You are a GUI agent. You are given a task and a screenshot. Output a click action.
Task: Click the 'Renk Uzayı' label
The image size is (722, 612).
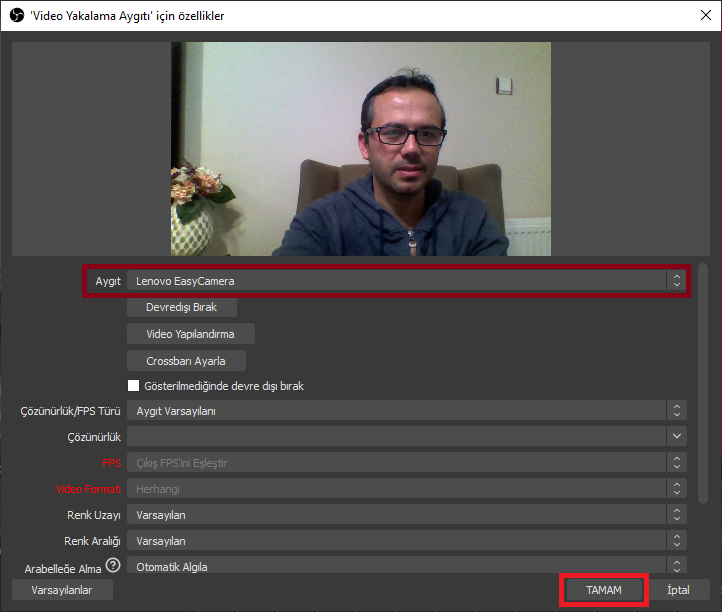(94, 515)
